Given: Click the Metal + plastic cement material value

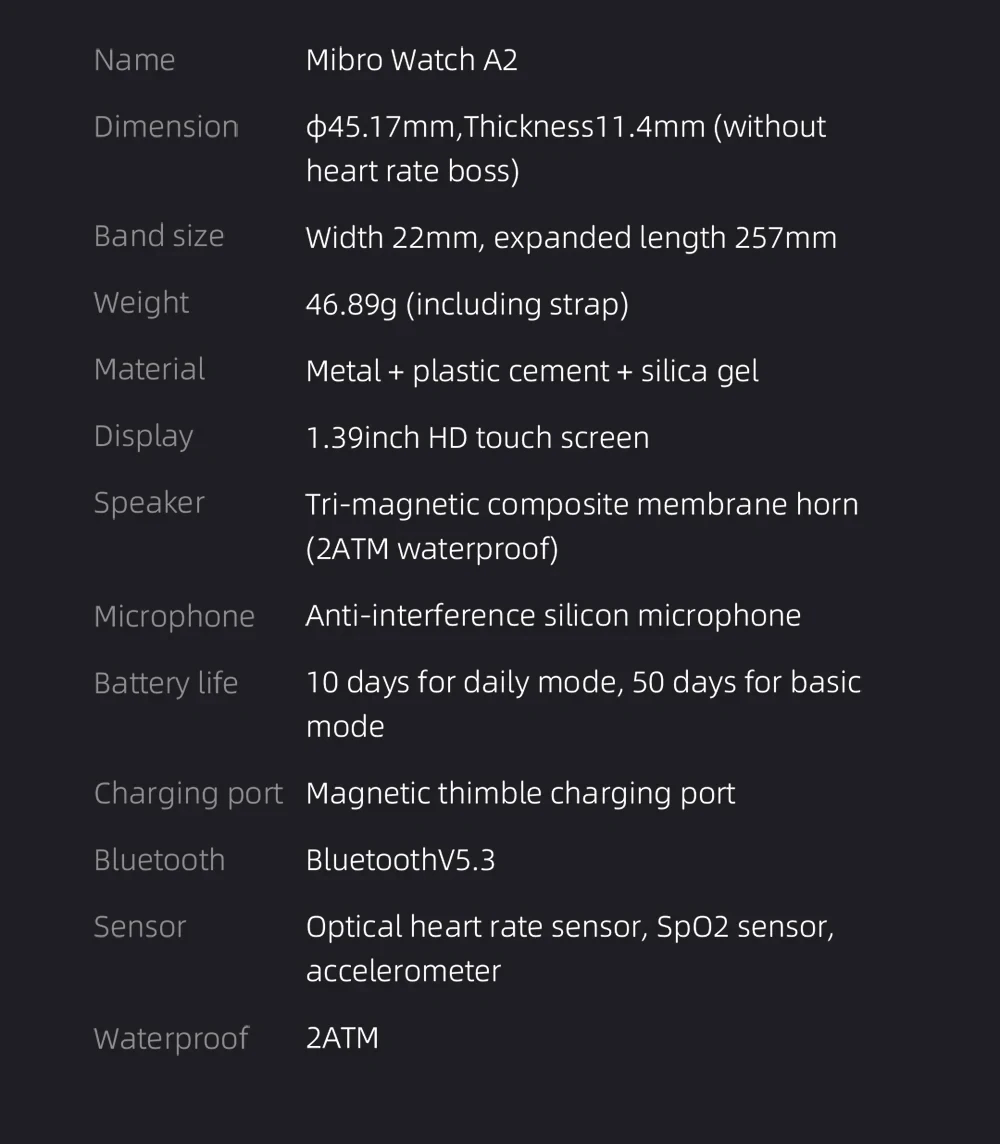Looking at the screenshot, I should pos(532,371).
